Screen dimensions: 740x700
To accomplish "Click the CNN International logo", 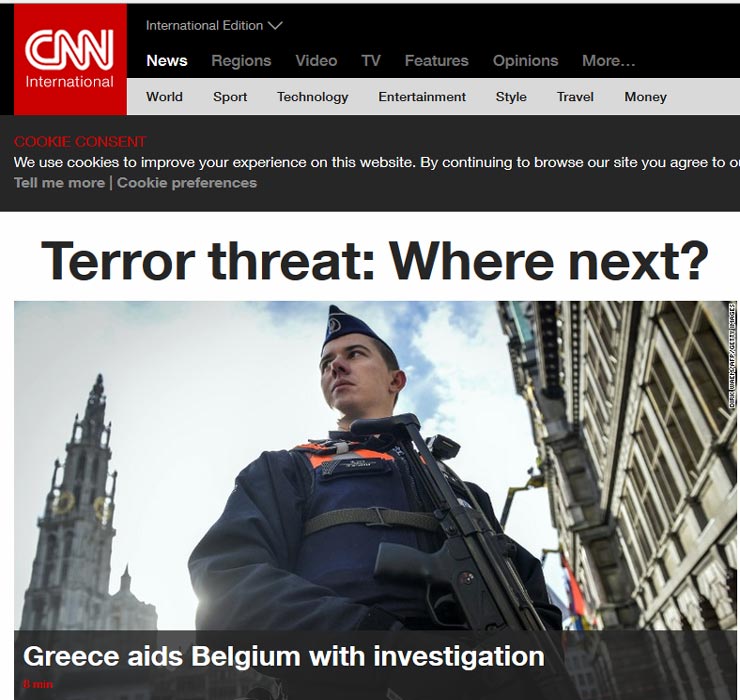I will click(70, 59).
